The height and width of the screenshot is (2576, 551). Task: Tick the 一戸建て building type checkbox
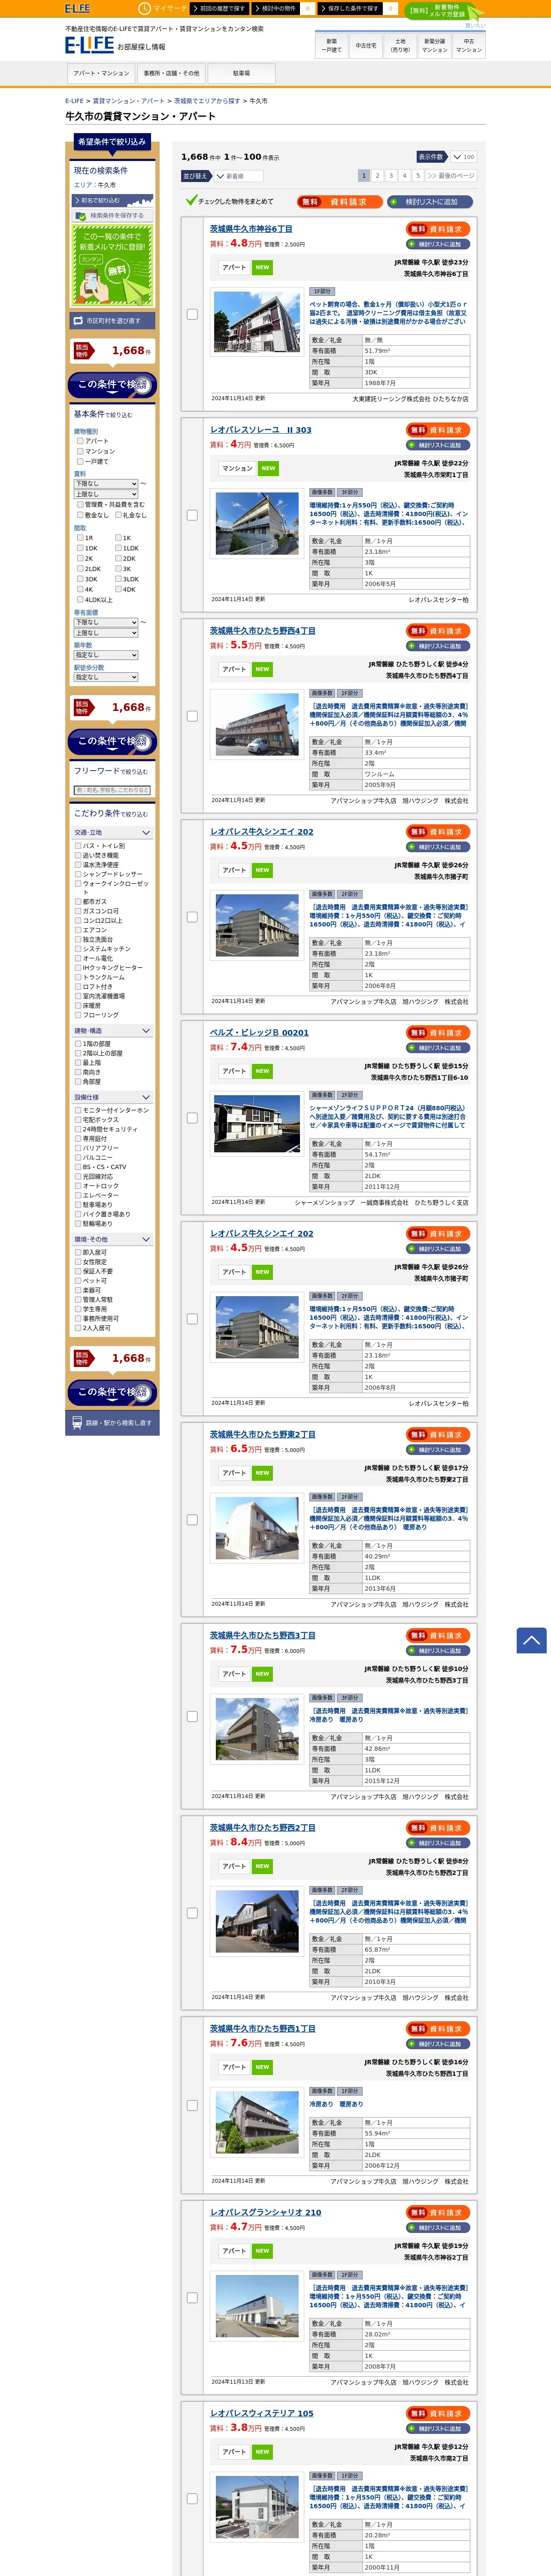coord(80,461)
